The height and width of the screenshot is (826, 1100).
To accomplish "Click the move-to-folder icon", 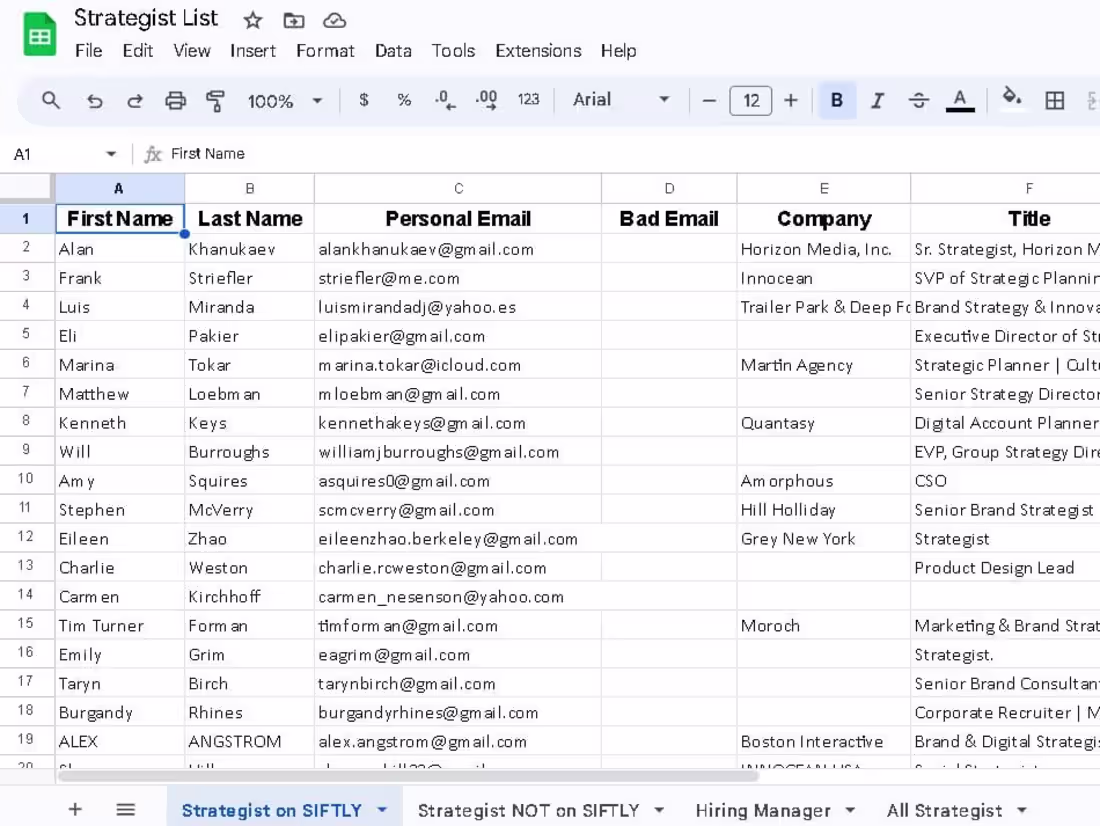I will 293,20.
